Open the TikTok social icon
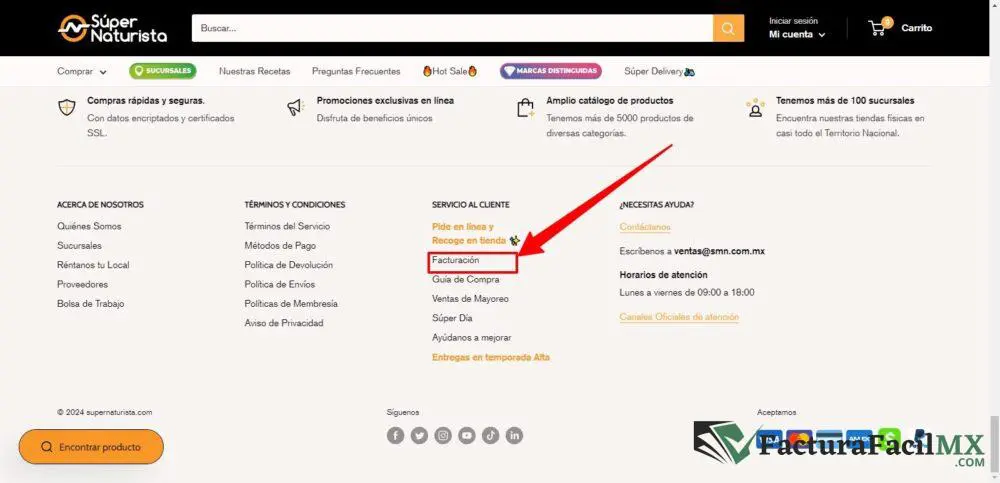This screenshot has height=483, width=1000. click(x=490, y=436)
